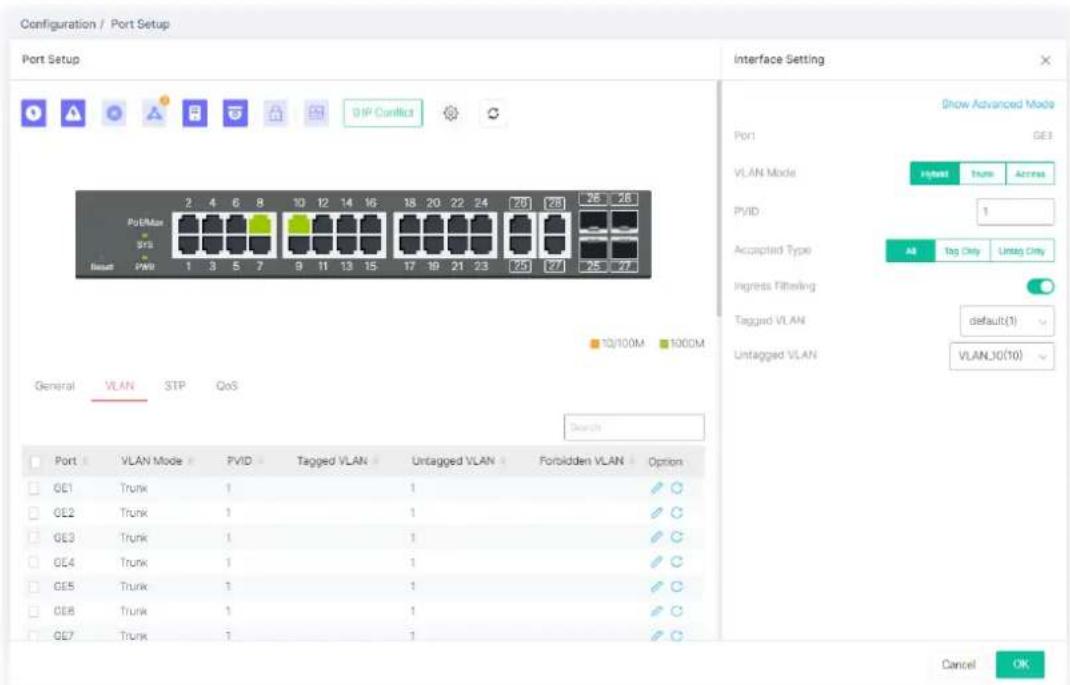Click the lightning bolt PoE toolbar icon

33,113
